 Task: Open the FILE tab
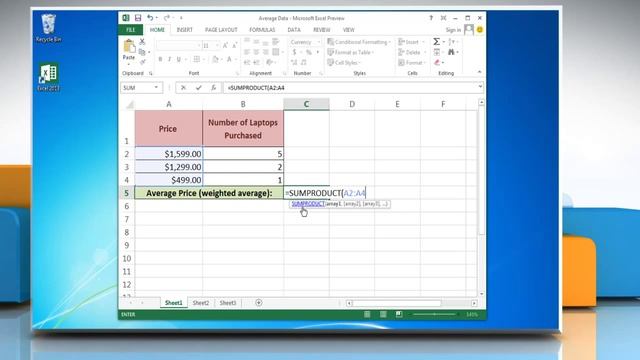[x=131, y=30]
